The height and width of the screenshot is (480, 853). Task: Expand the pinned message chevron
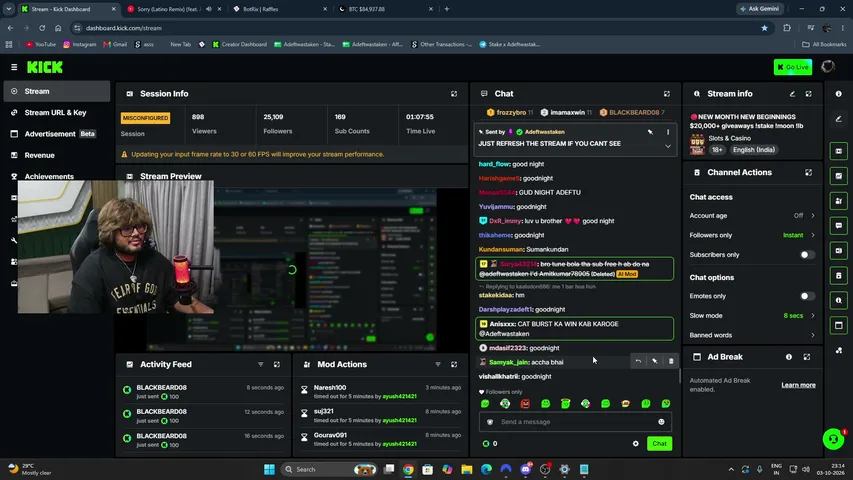(667, 146)
